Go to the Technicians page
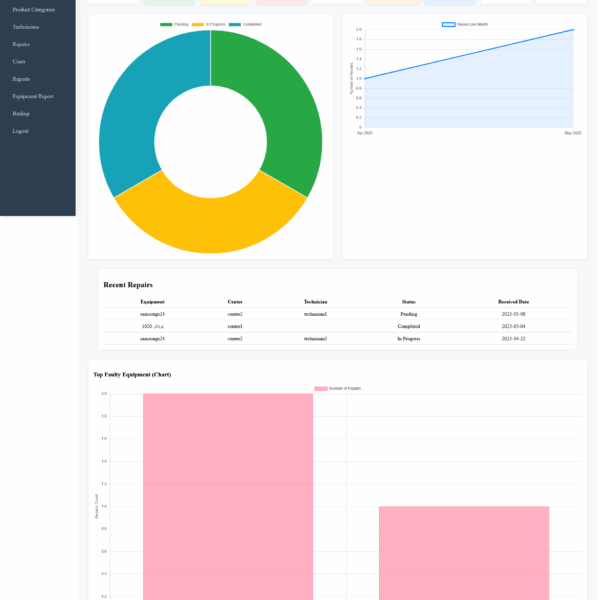Screen dimensions: 600x600 26,27
